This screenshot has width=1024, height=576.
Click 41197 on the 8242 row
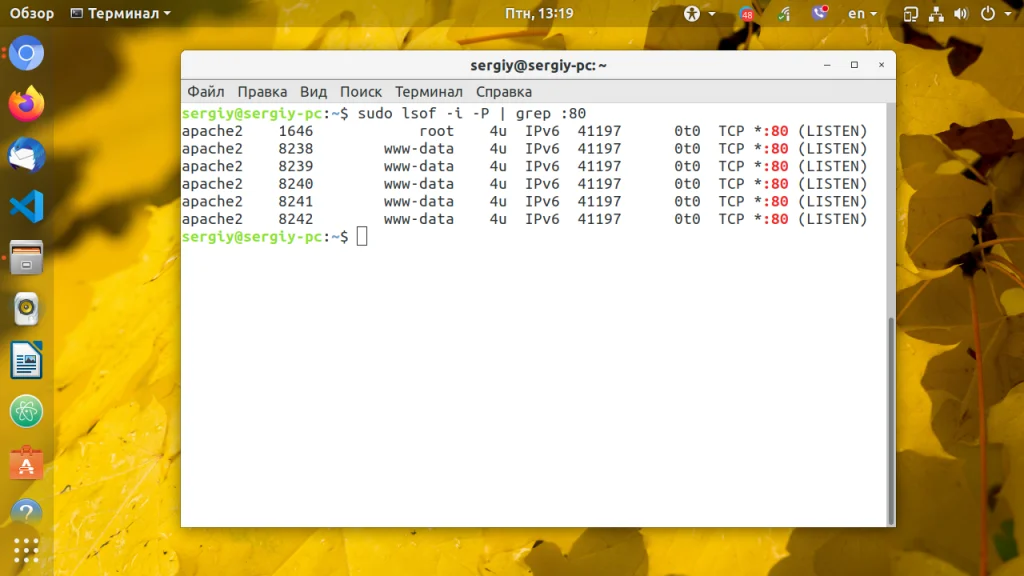tap(599, 219)
